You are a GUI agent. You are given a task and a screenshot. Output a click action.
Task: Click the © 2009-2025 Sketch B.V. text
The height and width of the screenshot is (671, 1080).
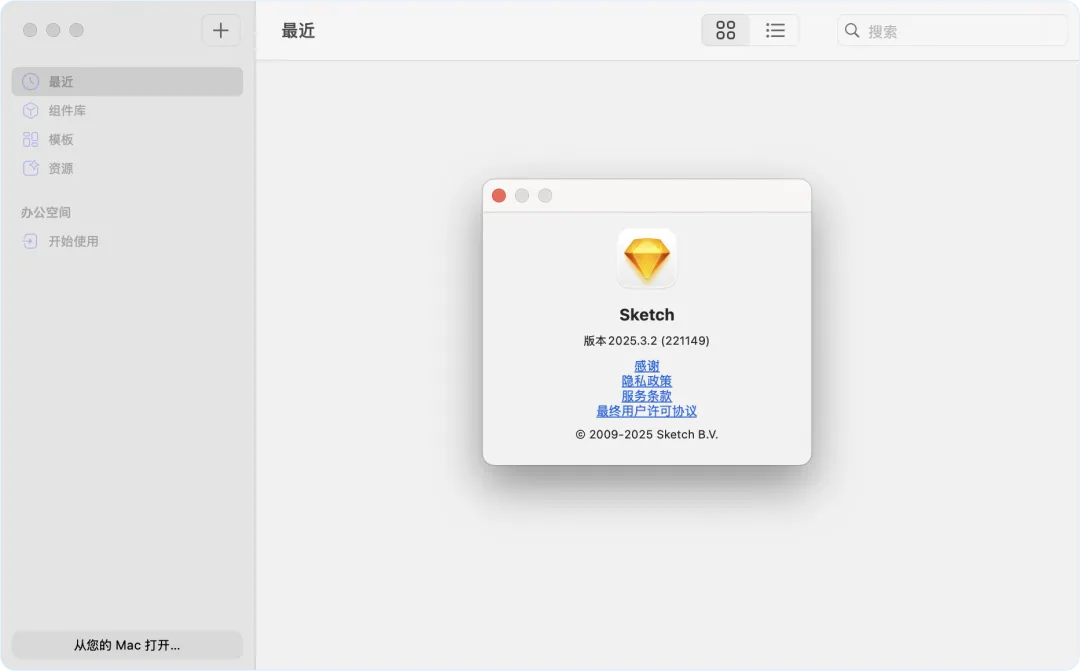pyautogui.click(x=647, y=434)
